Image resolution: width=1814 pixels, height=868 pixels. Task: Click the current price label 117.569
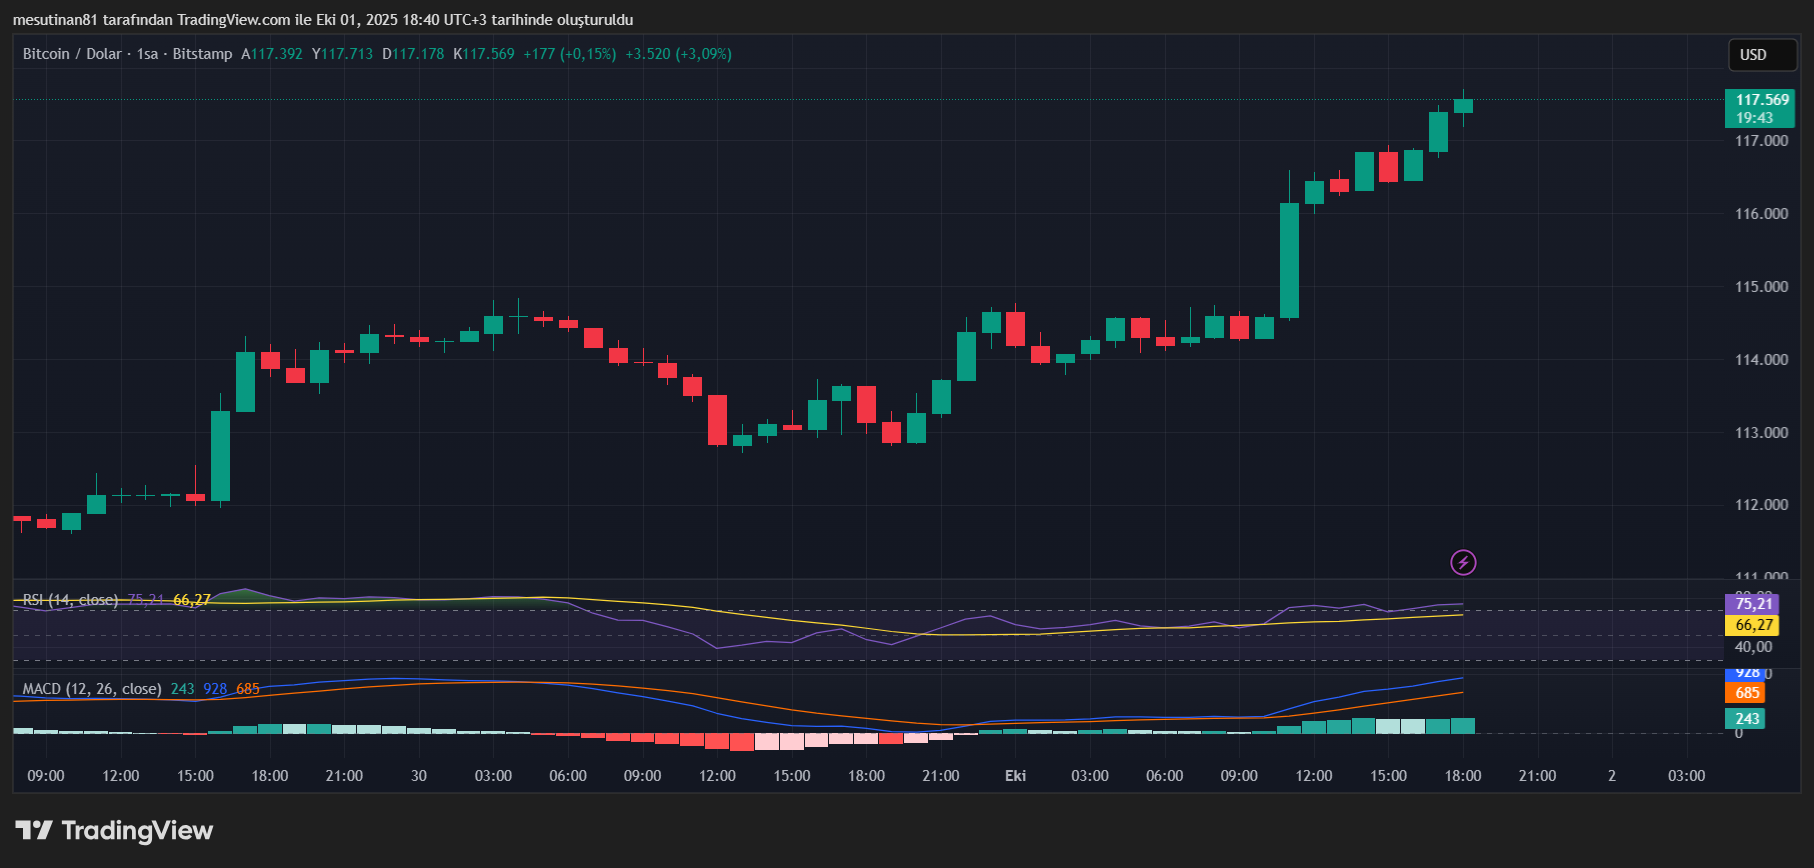click(x=1761, y=100)
